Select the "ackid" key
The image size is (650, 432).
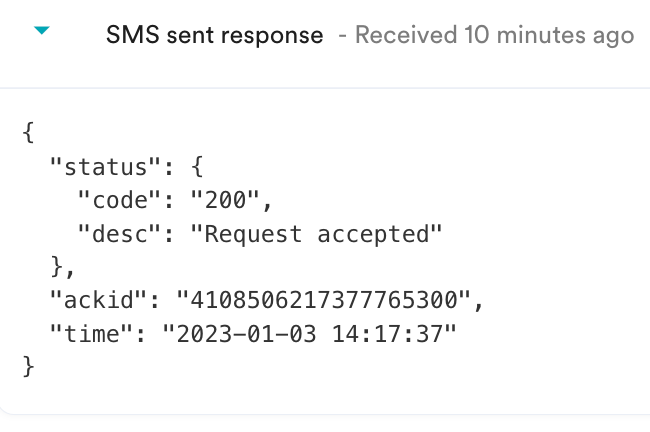point(98,299)
